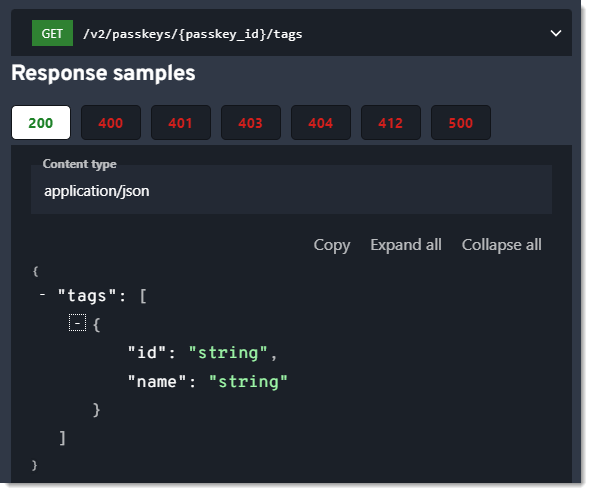Show the 403 response sample
The width and height of the screenshot is (591, 493).
click(x=251, y=123)
